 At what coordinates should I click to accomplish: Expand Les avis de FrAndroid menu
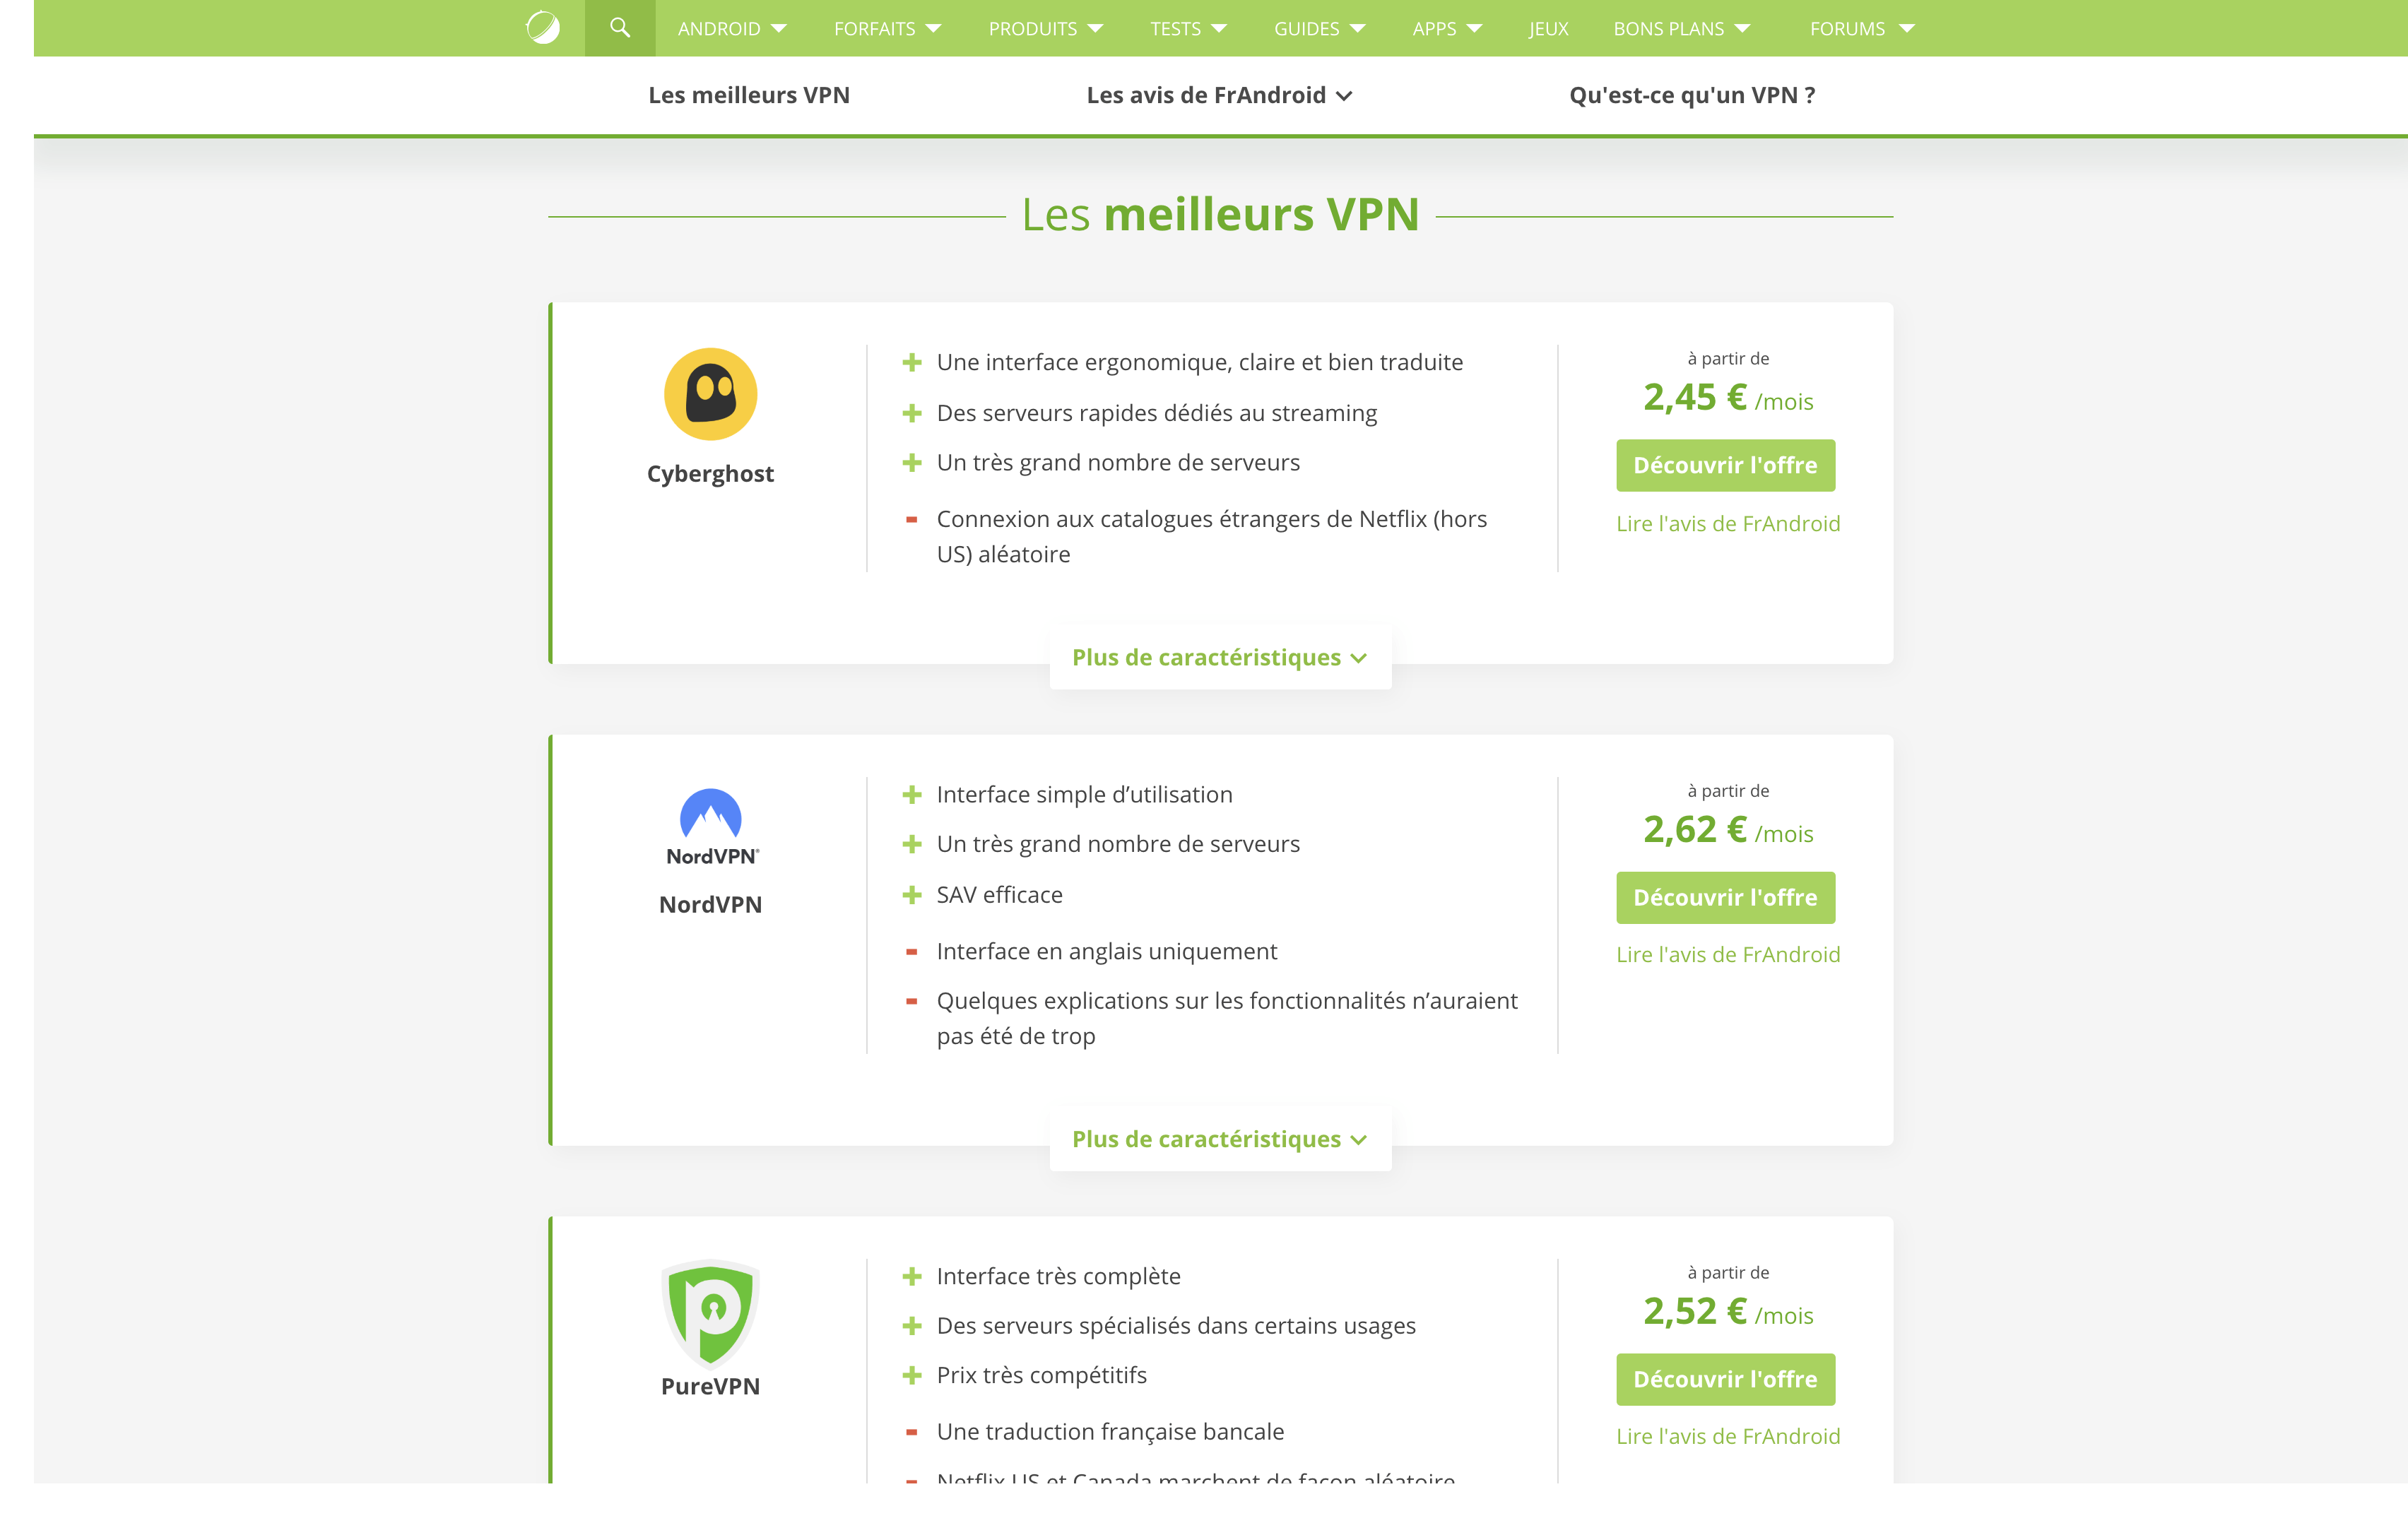tap(1219, 95)
